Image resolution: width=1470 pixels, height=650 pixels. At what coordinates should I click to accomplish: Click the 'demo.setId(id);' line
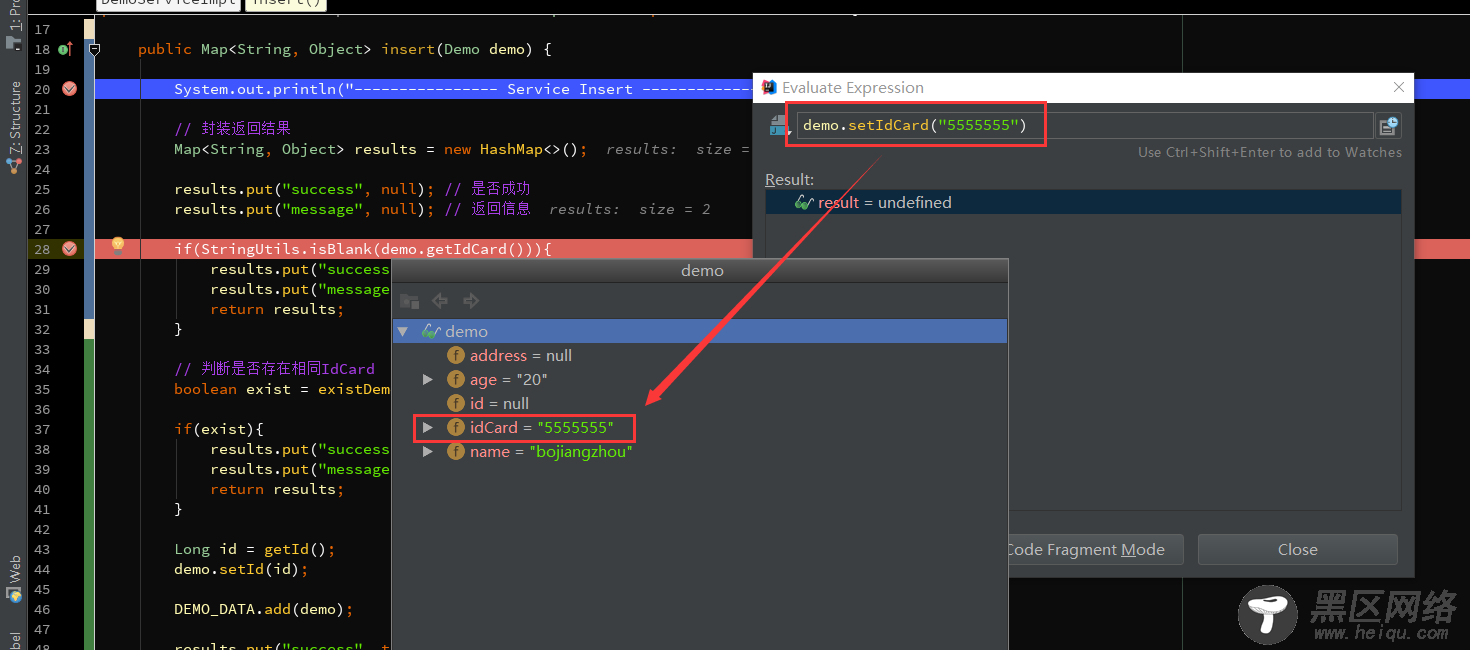coord(241,569)
